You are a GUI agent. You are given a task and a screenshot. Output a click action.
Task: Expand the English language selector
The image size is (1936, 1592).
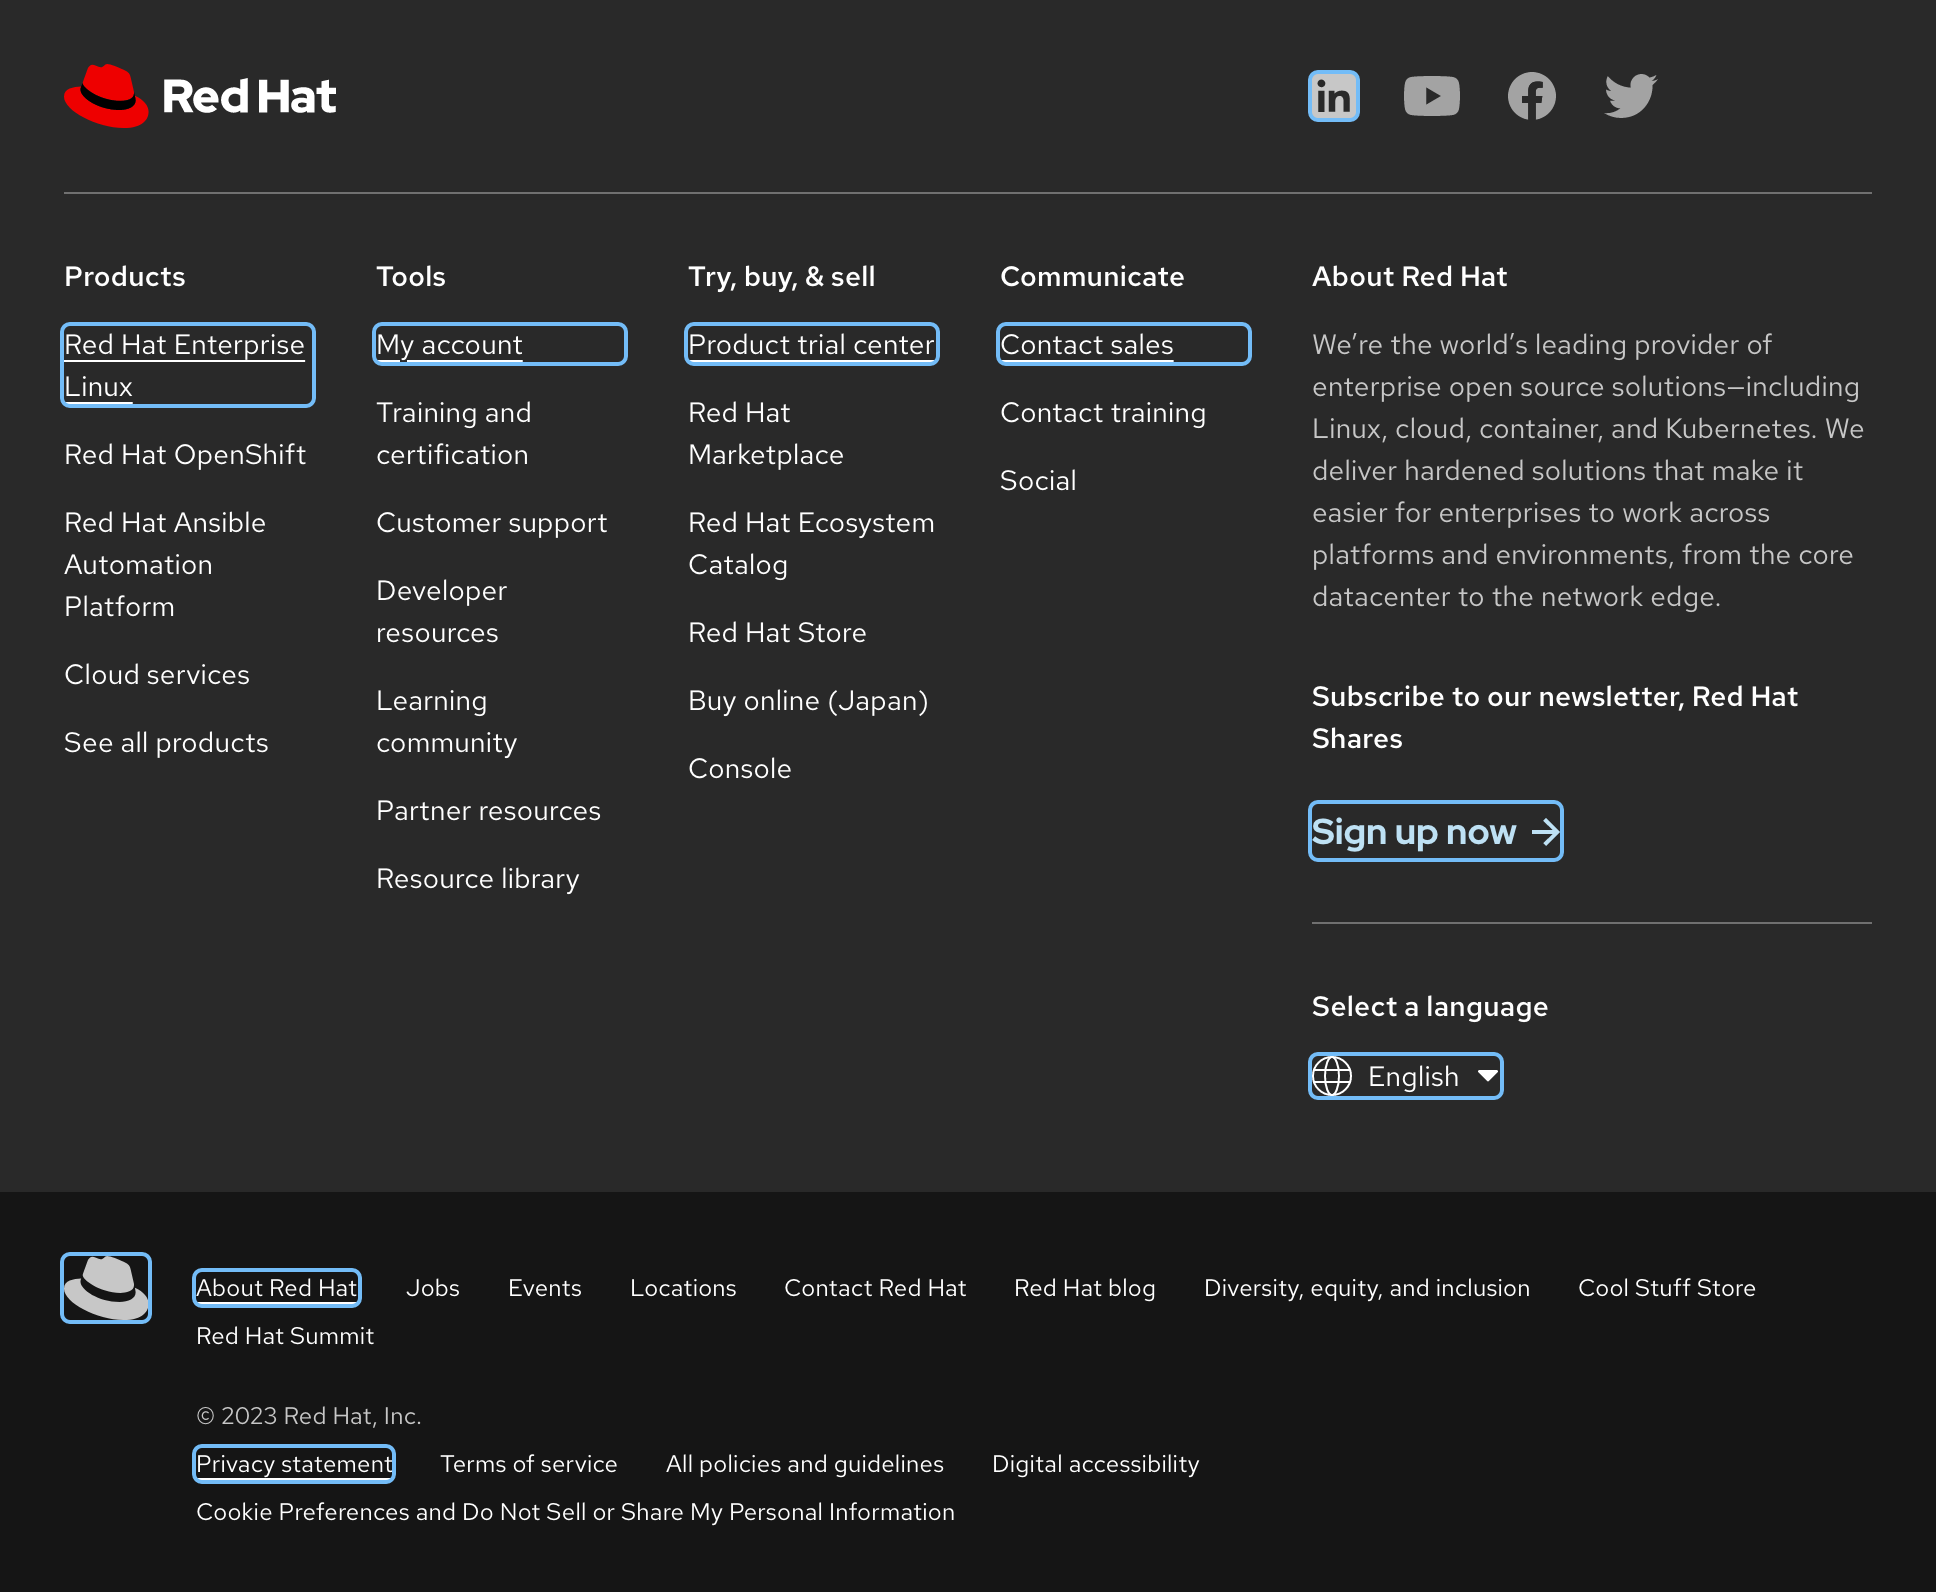point(1404,1076)
